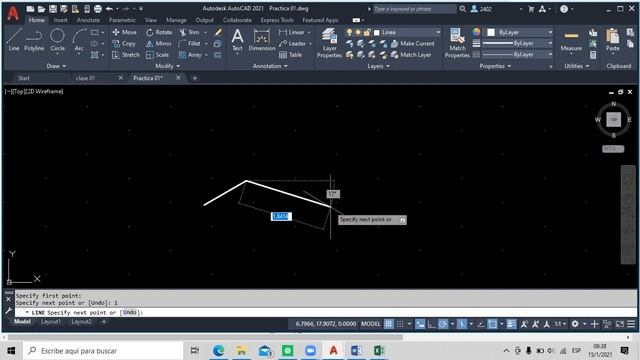Toggle MODEL space button
The height and width of the screenshot is (360, 640).
coord(371,324)
